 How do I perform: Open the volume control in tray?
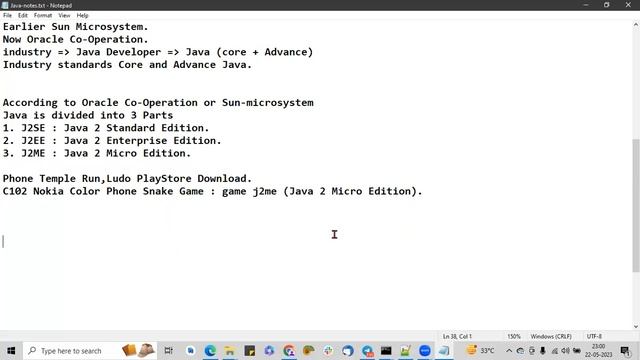[565, 351]
